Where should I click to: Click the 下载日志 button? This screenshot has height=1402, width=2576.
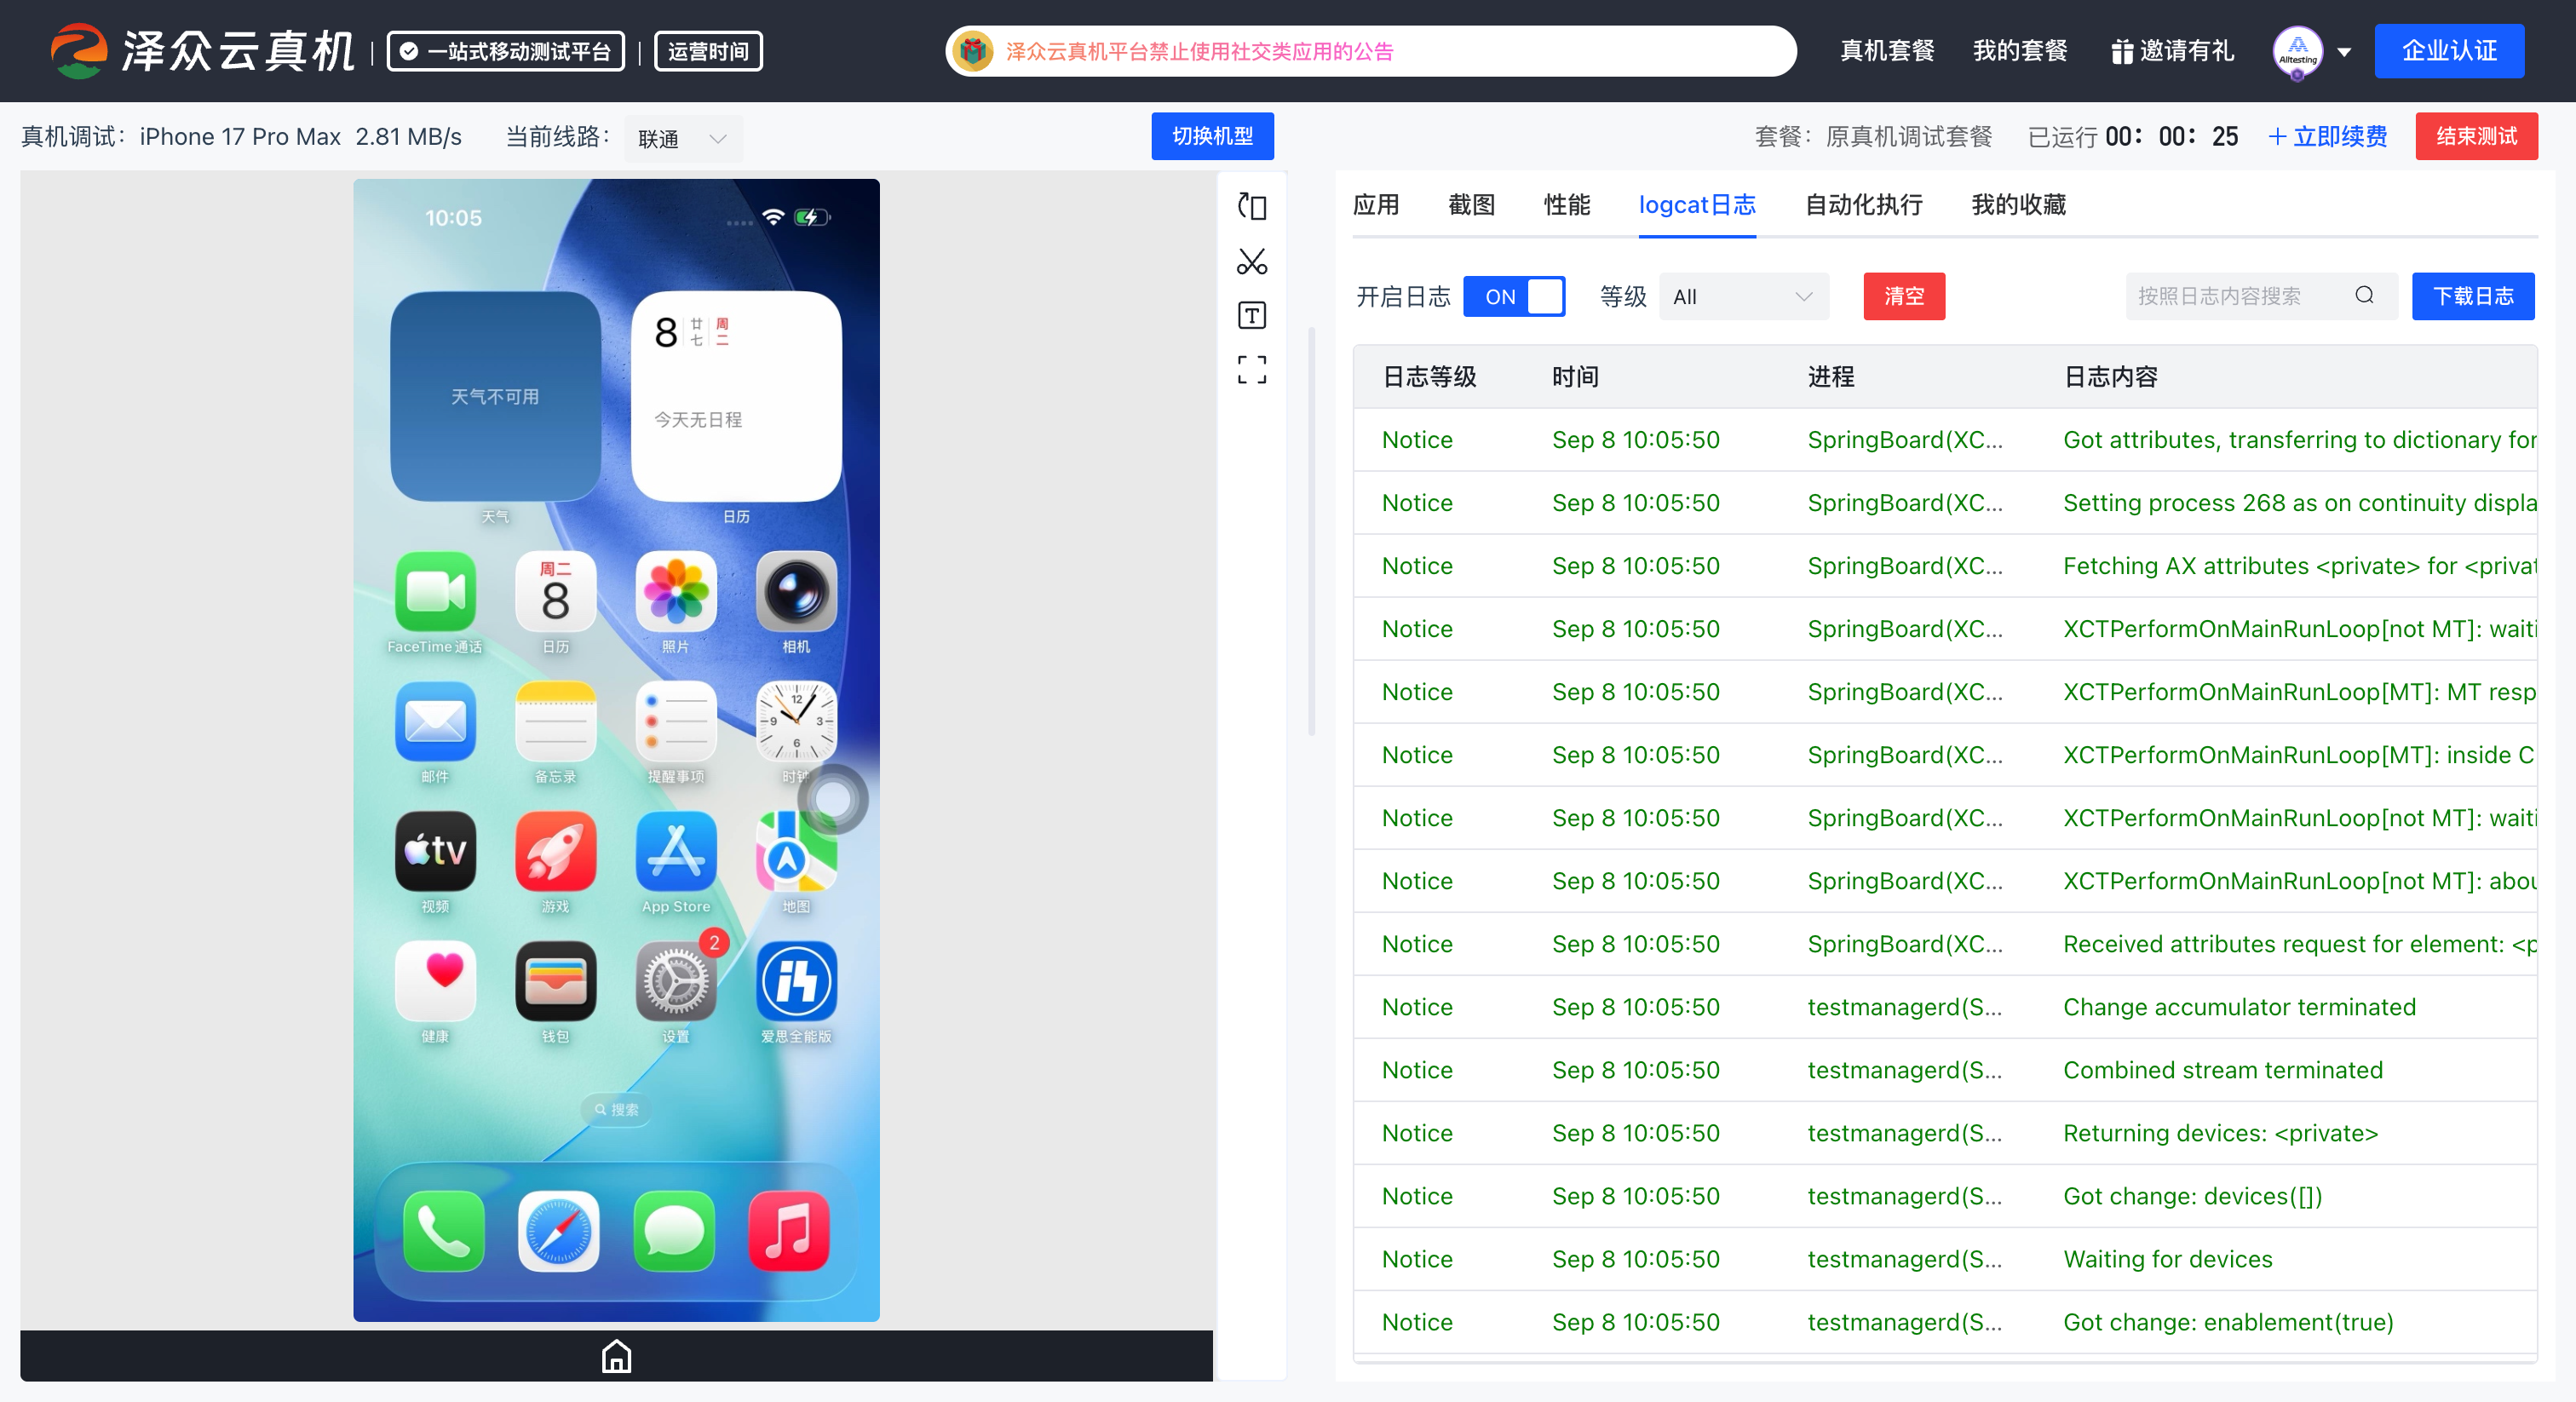coord(2472,296)
